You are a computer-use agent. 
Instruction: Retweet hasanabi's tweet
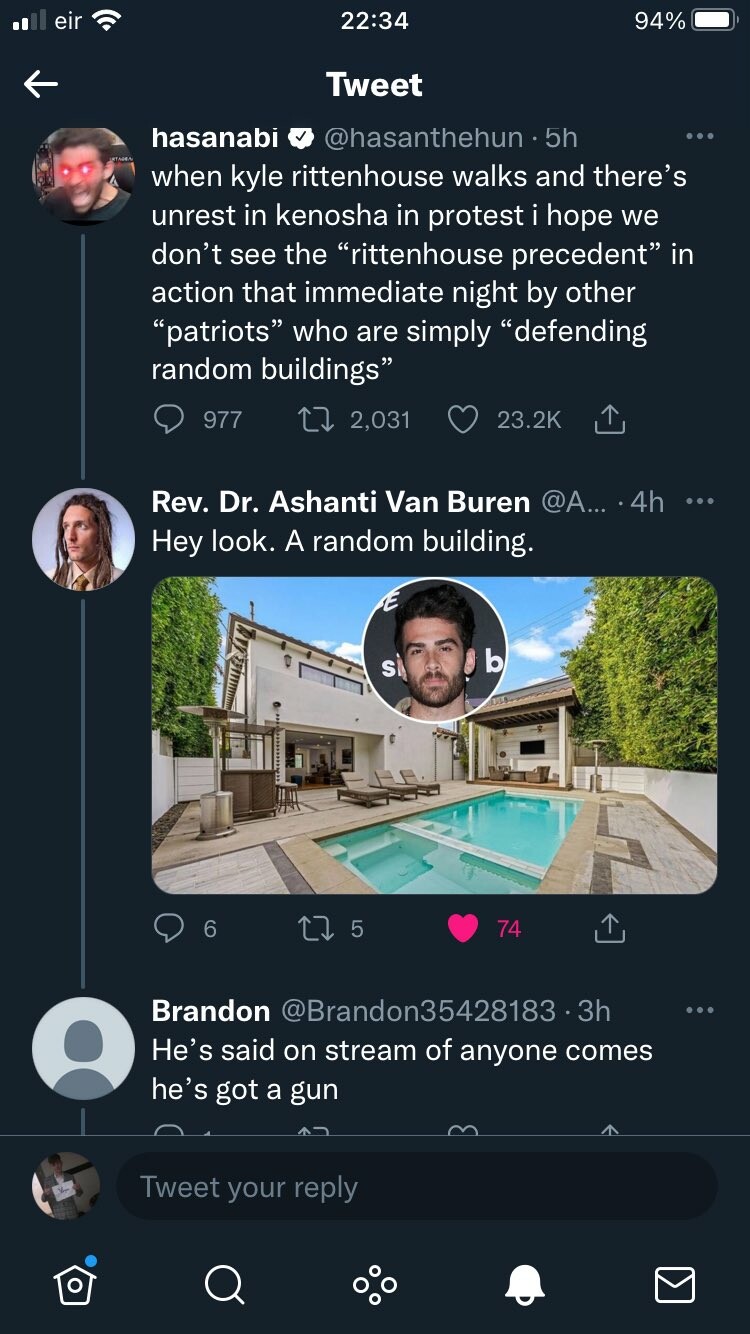315,419
